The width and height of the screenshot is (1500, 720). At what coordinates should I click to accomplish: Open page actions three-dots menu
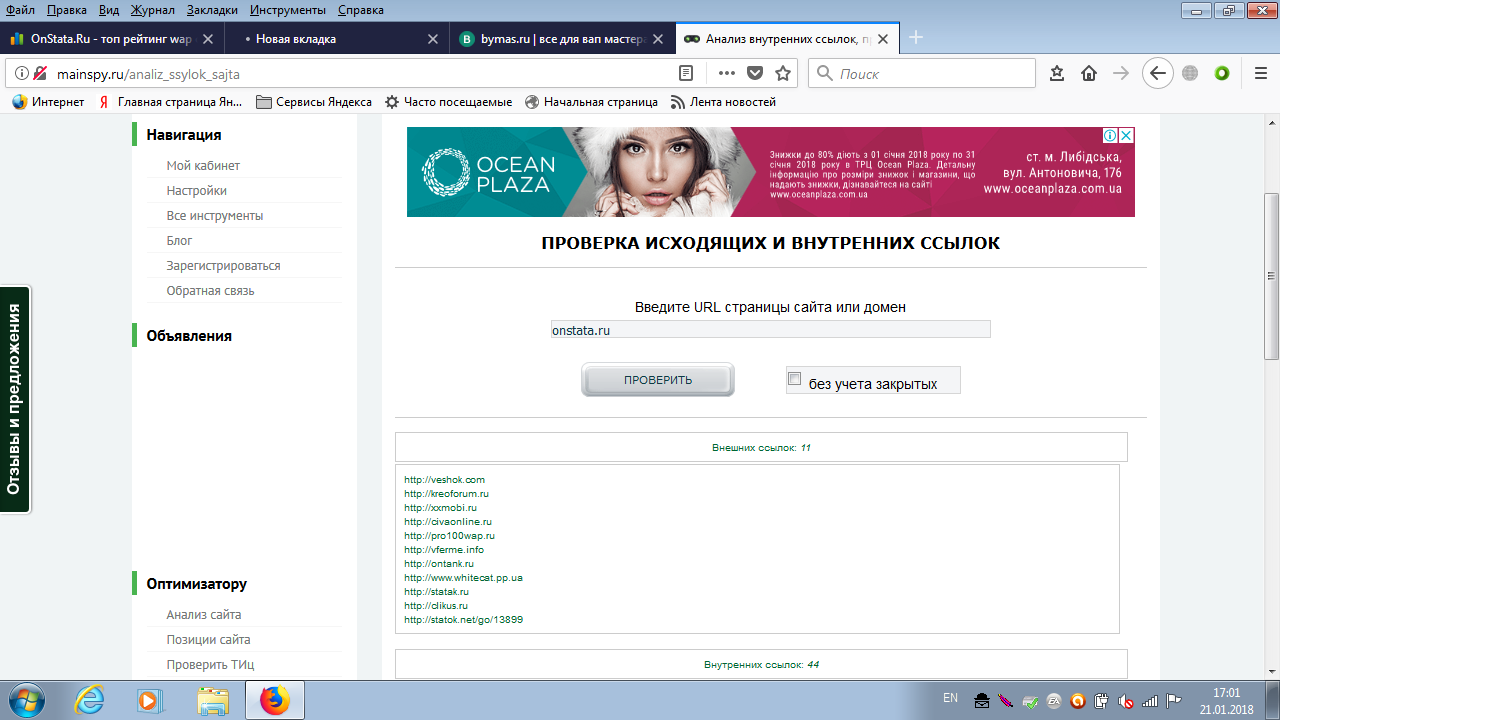(727, 73)
